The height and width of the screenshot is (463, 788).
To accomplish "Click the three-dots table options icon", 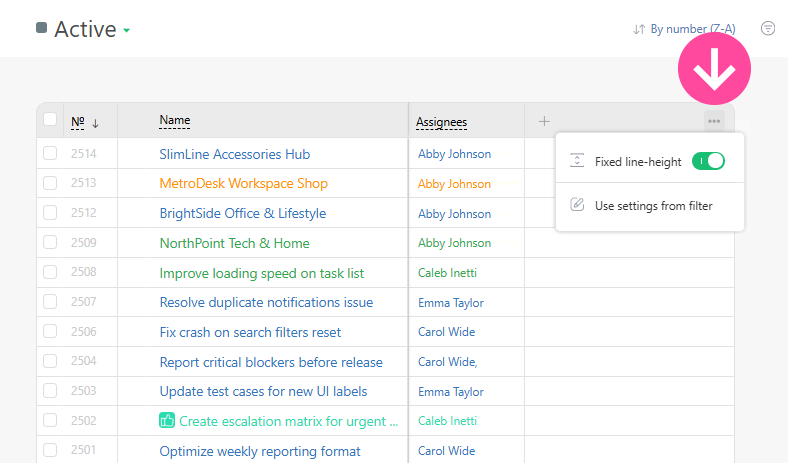I will click(713, 121).
